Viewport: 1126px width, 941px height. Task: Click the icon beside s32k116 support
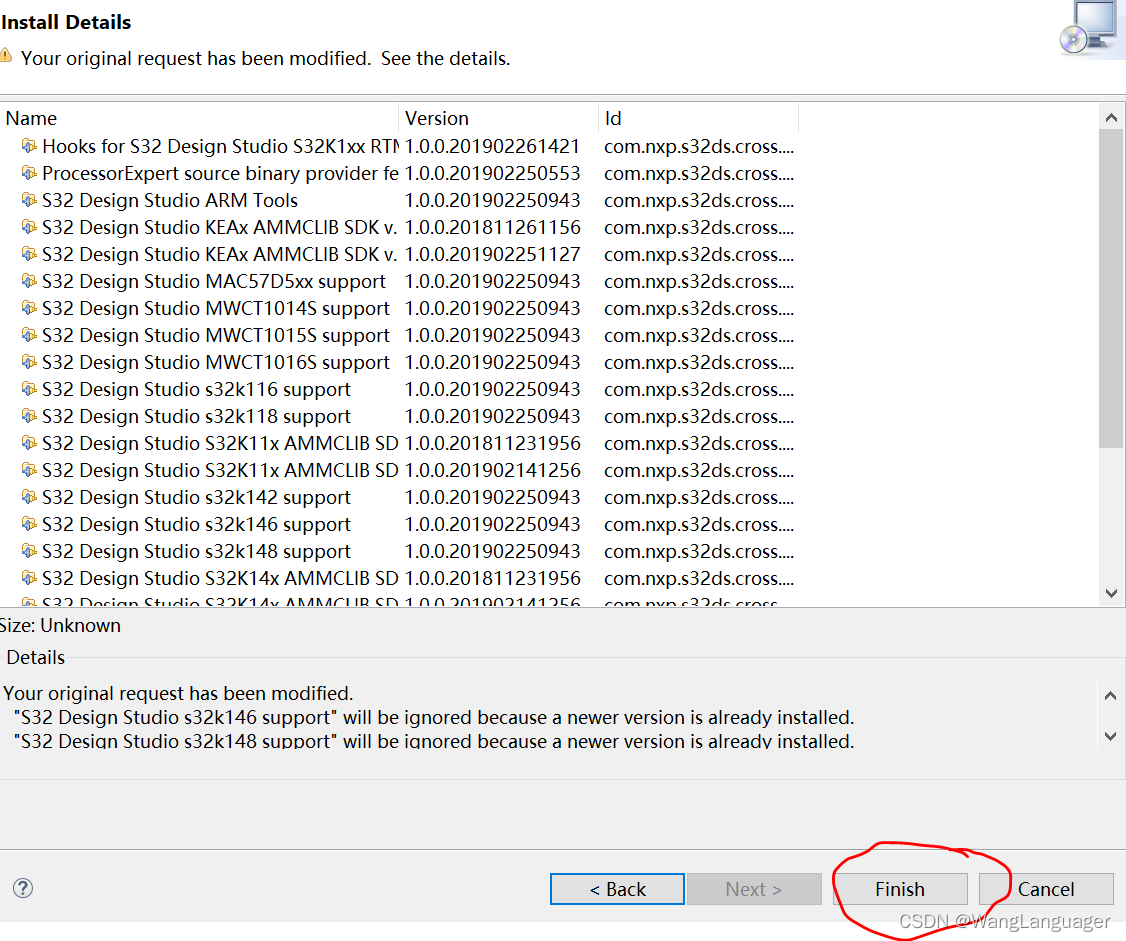tap(29, 389)
